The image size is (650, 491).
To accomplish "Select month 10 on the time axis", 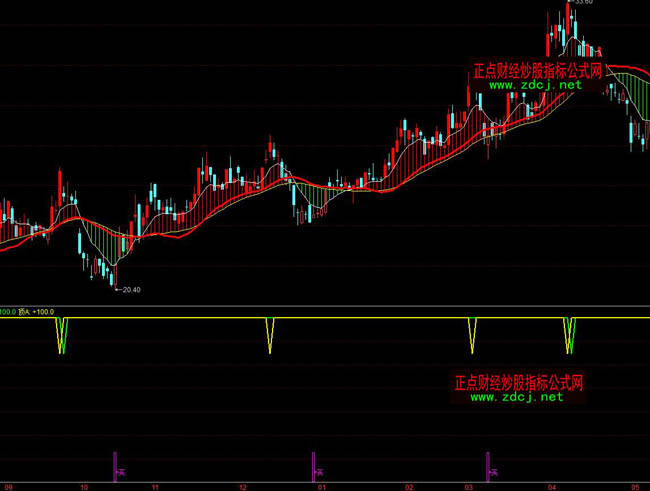I will [x=84, y=486].
